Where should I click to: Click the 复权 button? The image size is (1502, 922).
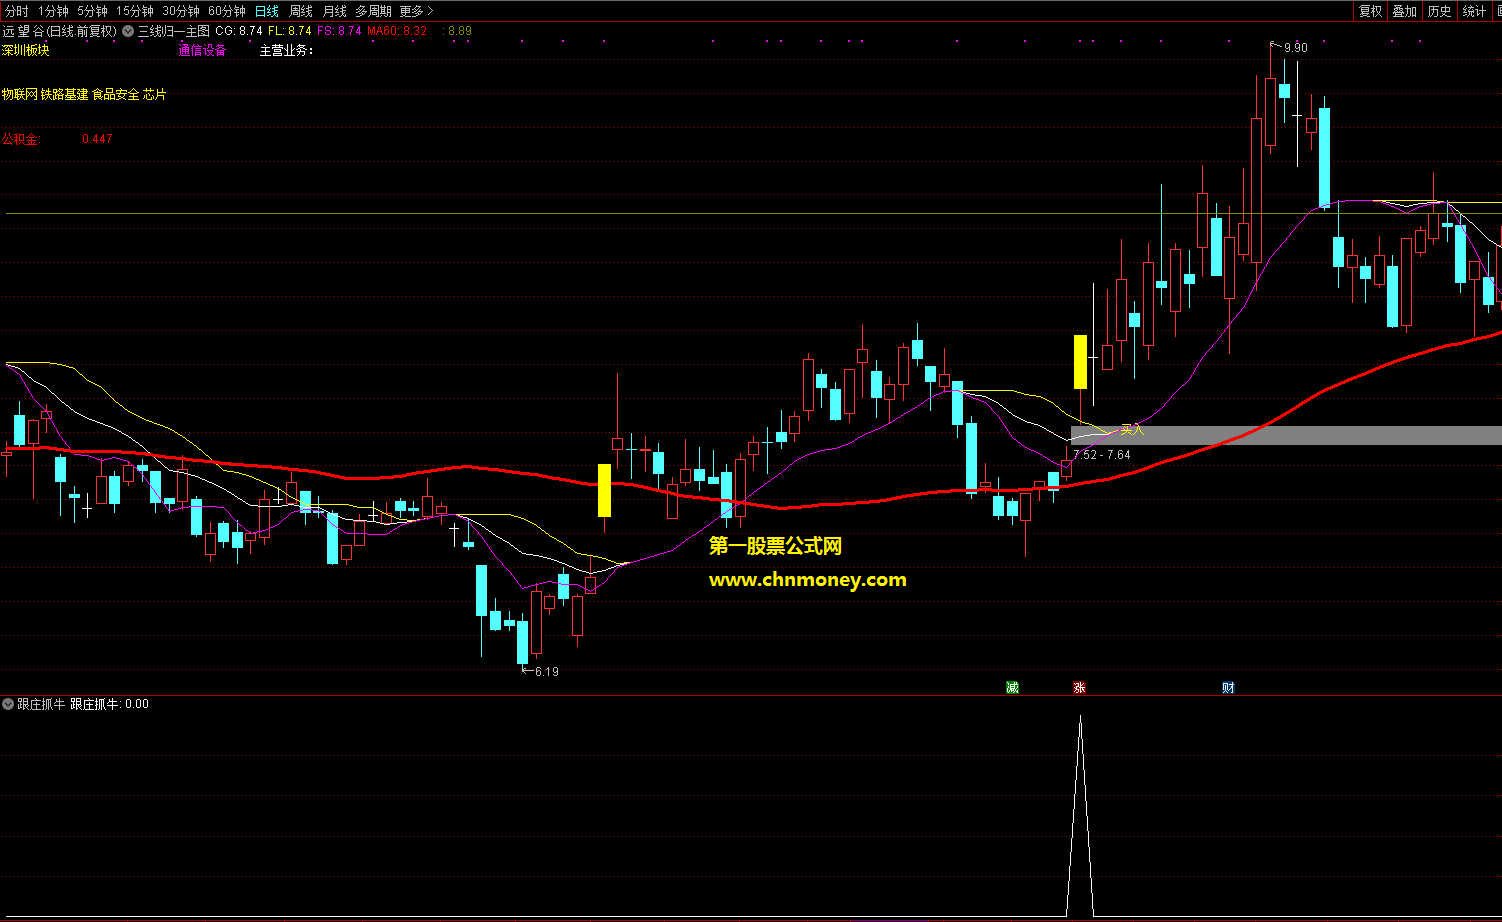pyautogui.click(x=1370, y=11)
